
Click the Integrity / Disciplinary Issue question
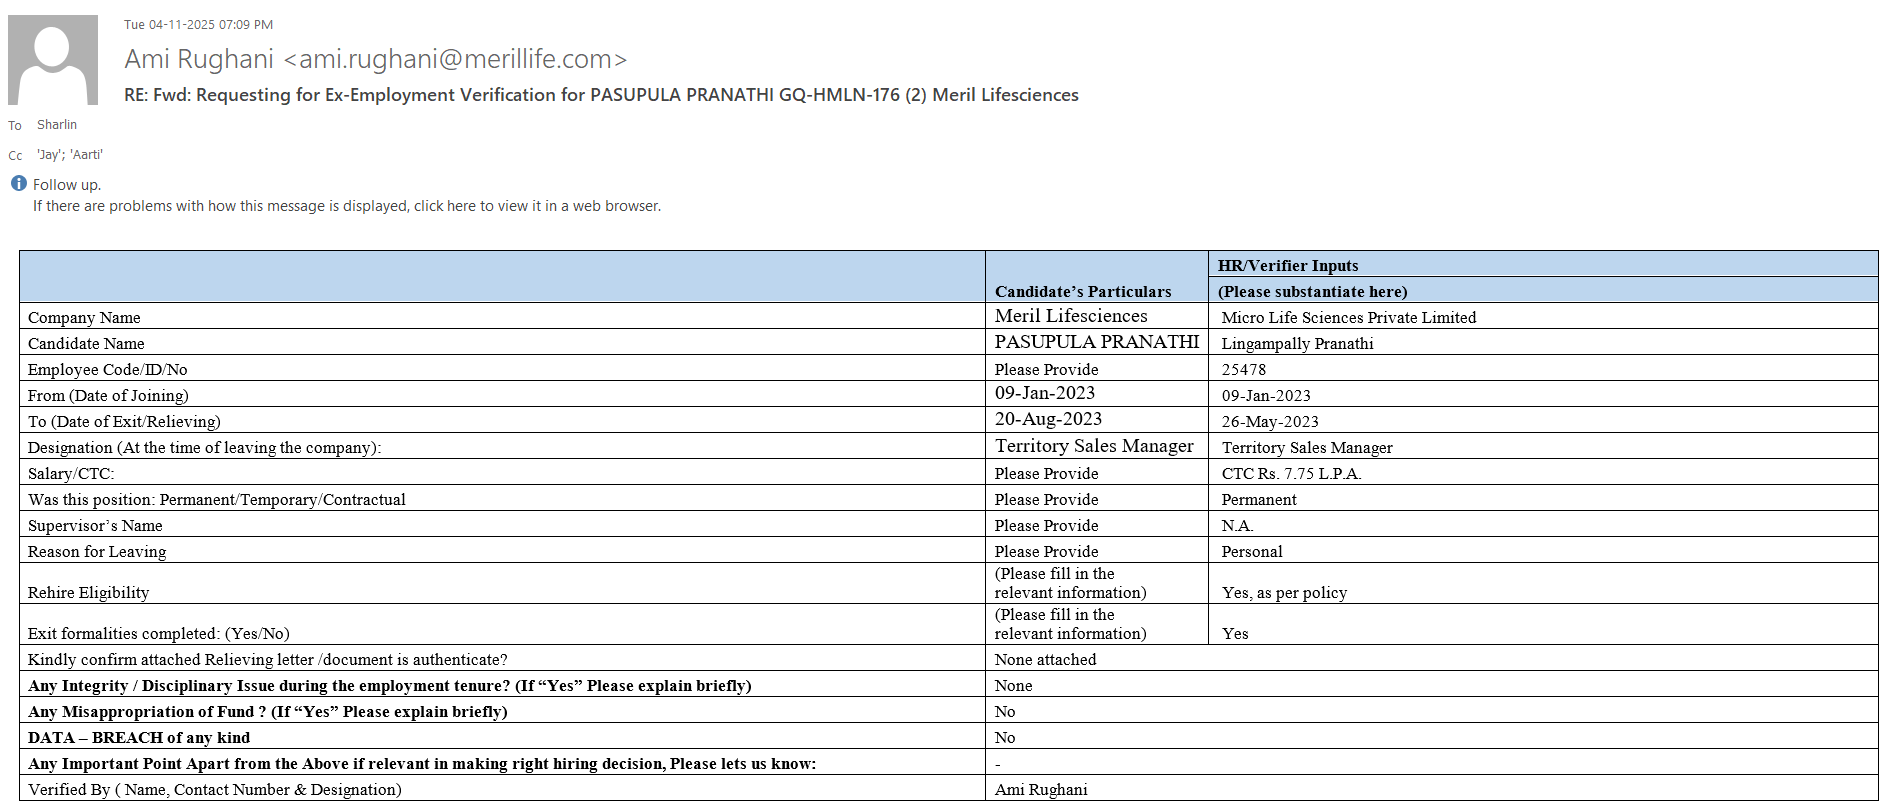[x=390, y=686]
